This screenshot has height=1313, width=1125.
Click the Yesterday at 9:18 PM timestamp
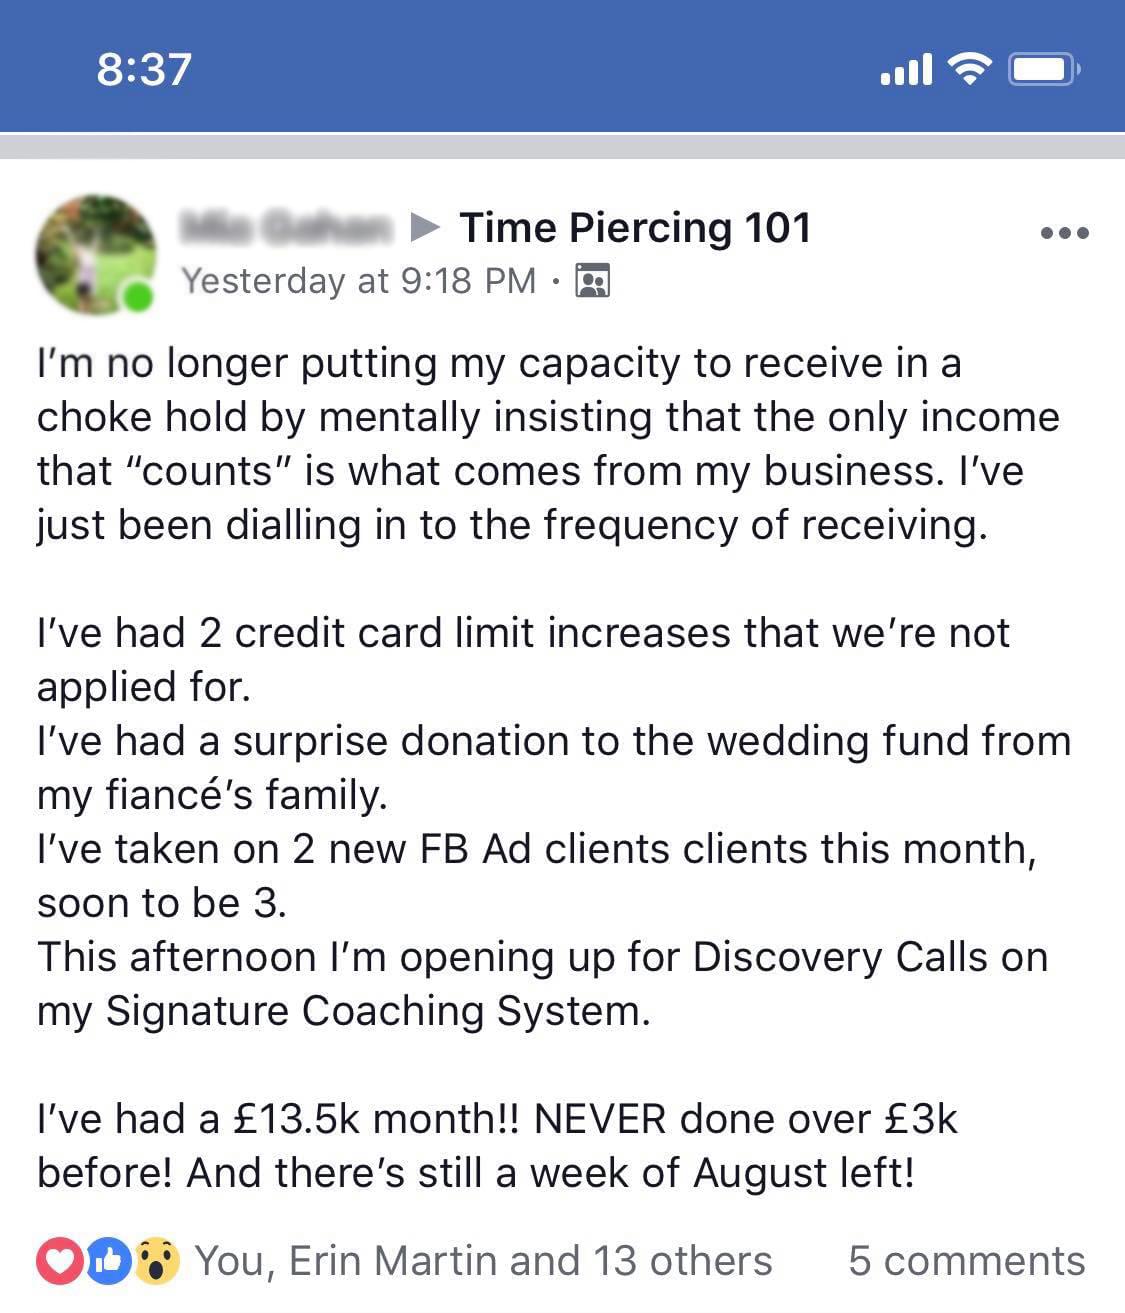tap(358, 281)
